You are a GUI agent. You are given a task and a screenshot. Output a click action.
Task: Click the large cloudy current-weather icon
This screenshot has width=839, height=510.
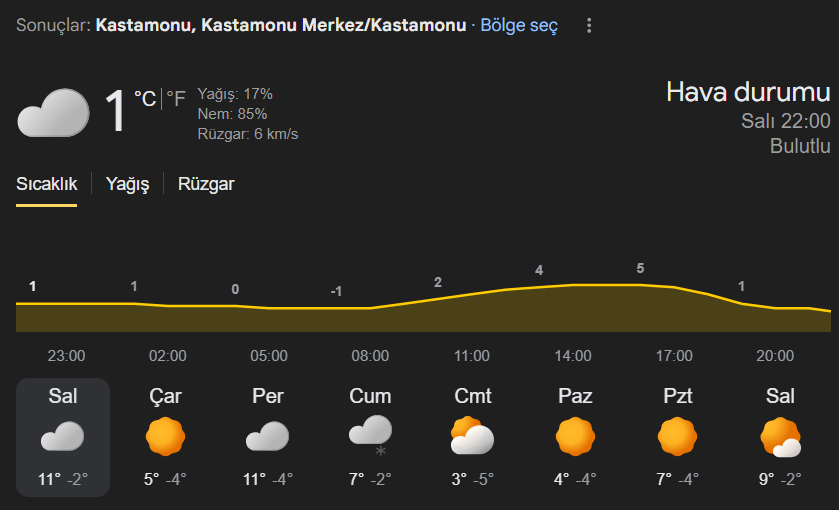pyautogui.click(x=53, y=112)
